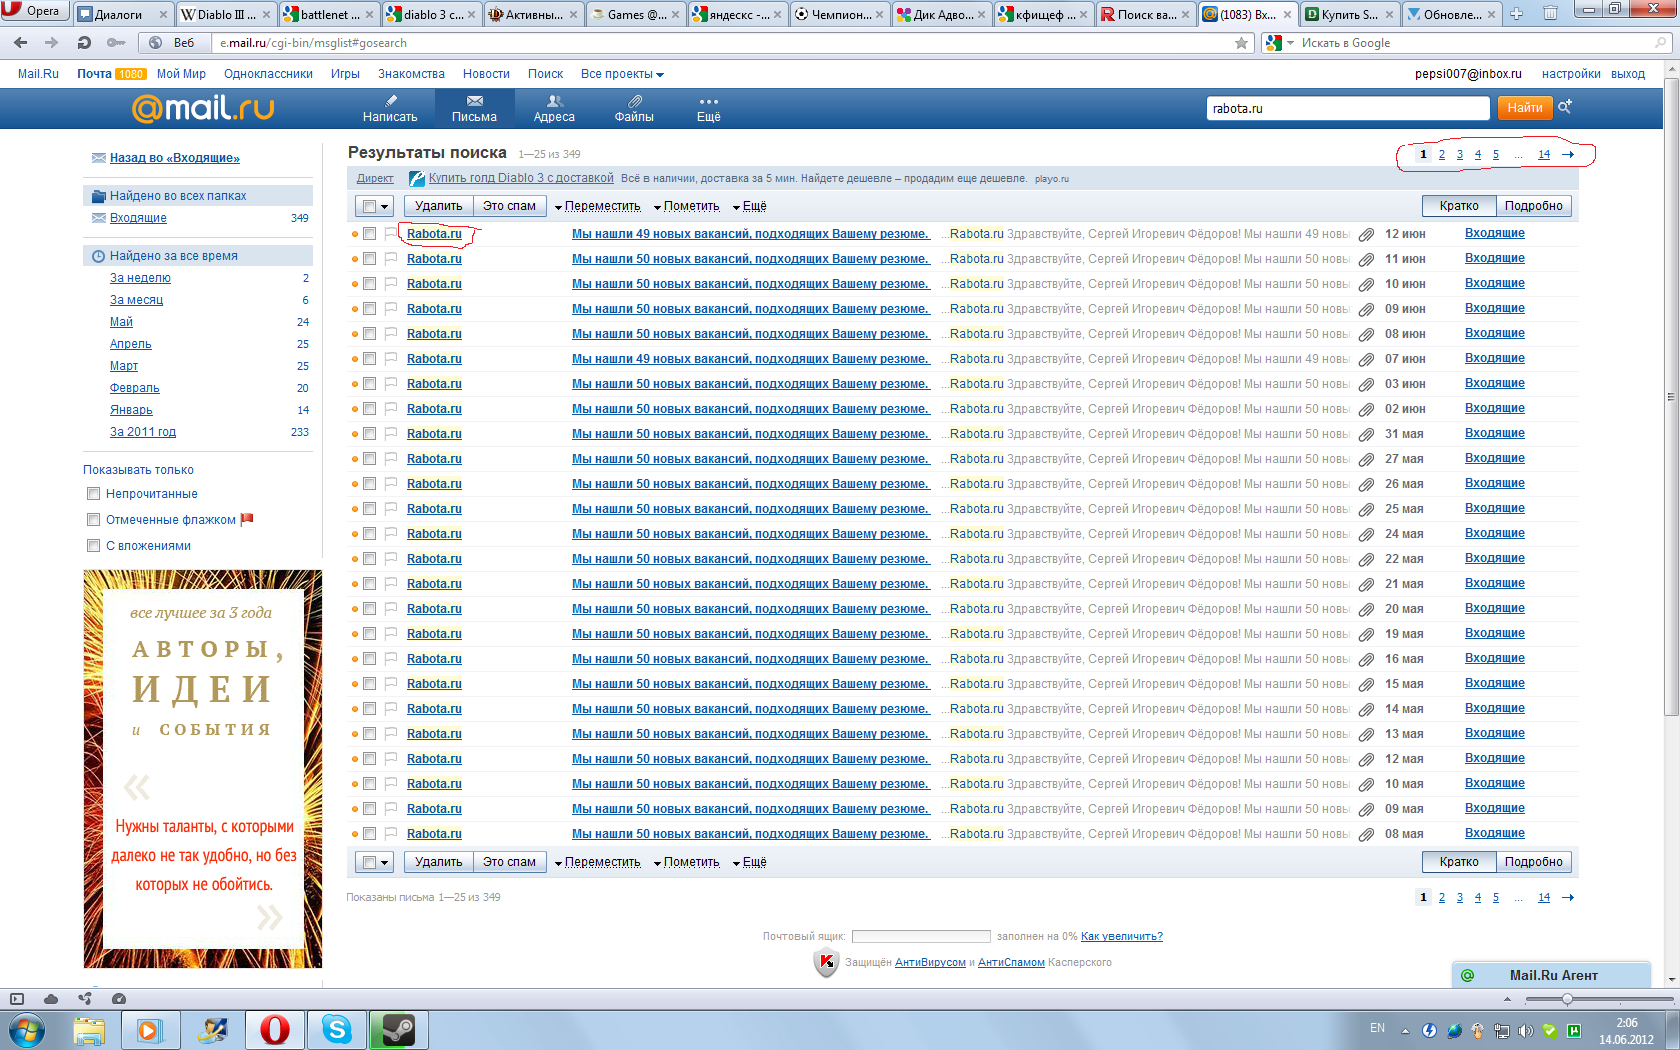This screenshot has height=1050, width=1680.
Task: Click the volume icon in the system tray
Action: click(x=1525, y=1030)
